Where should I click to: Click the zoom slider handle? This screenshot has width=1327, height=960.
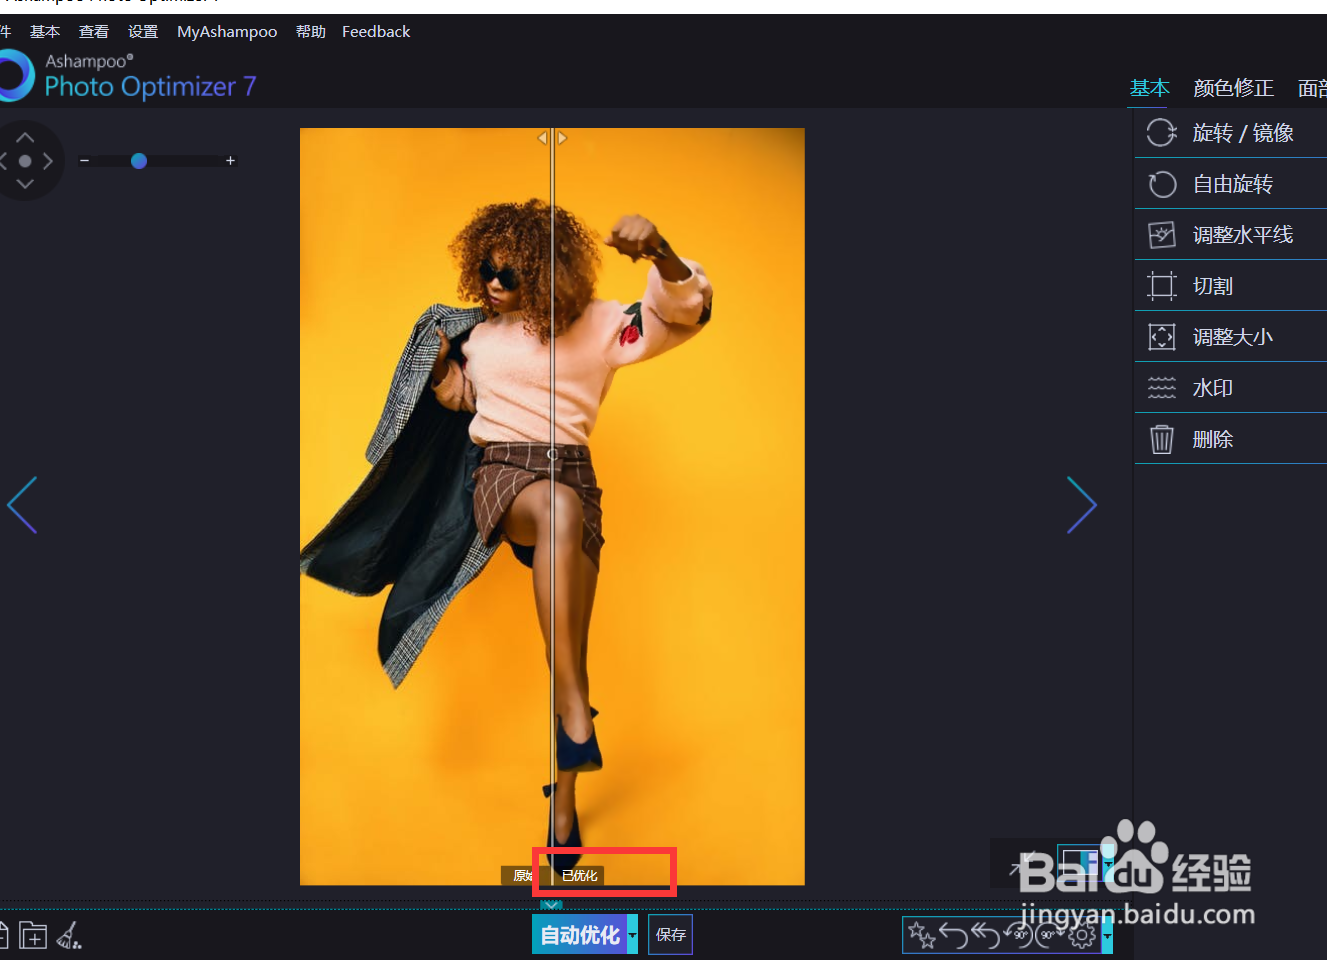tap(139, 161)
